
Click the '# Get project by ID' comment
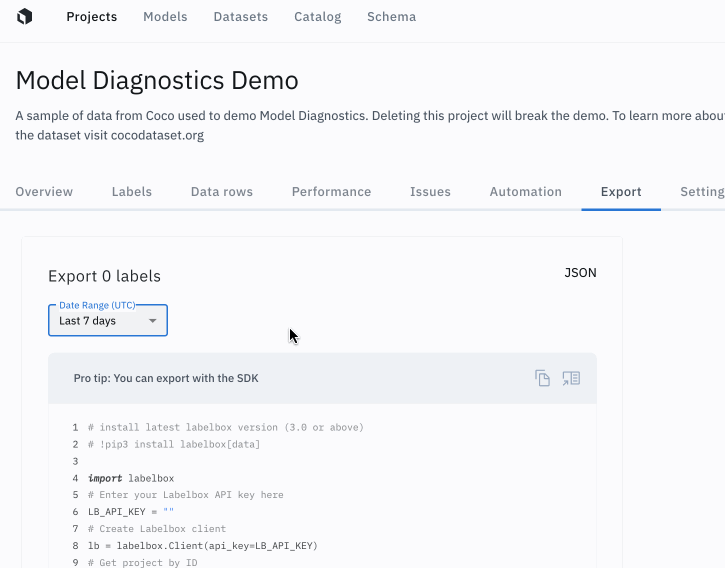point(142,562)
